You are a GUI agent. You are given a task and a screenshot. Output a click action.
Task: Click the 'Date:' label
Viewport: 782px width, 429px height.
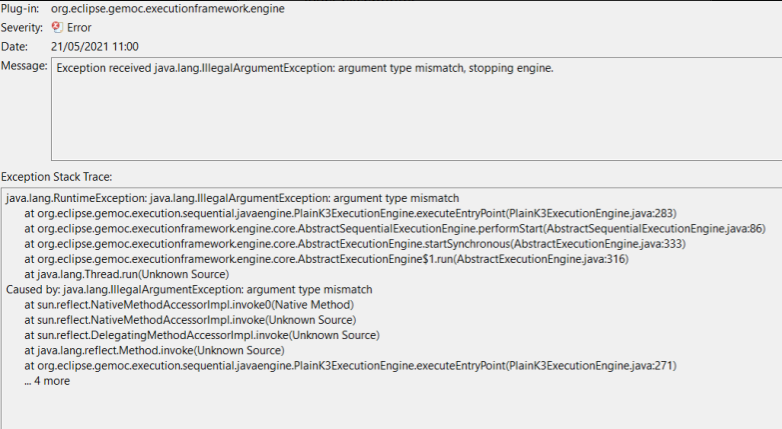[x=15, y=46]
